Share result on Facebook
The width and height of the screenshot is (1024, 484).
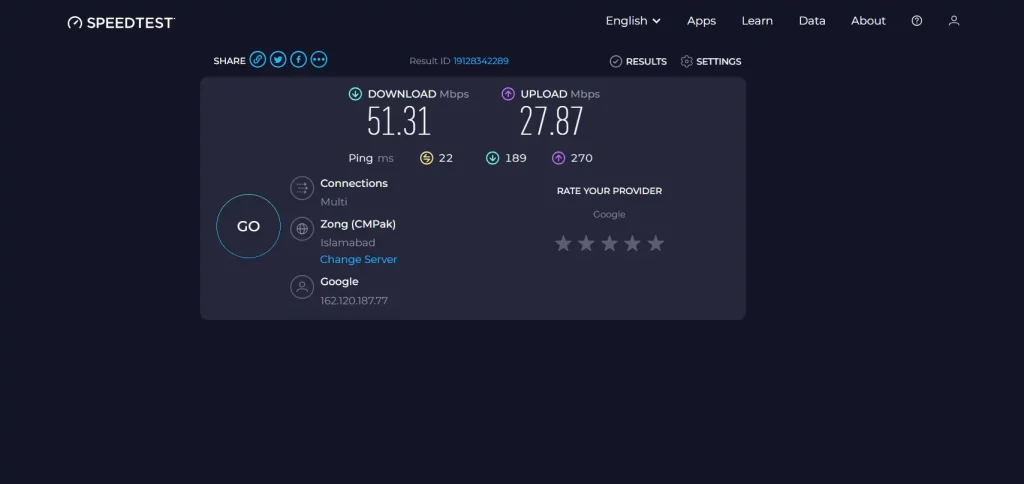[x=298, y=59]
